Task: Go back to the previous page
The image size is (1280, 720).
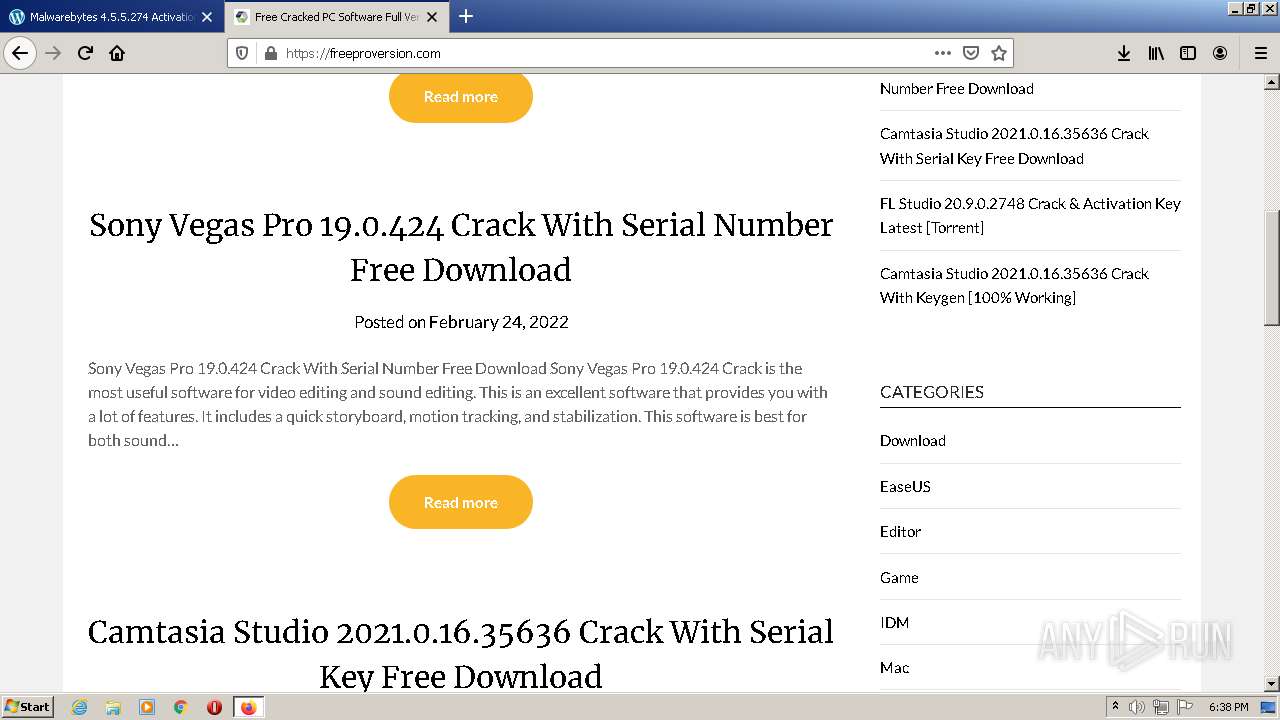Action: tap(20, 53)
